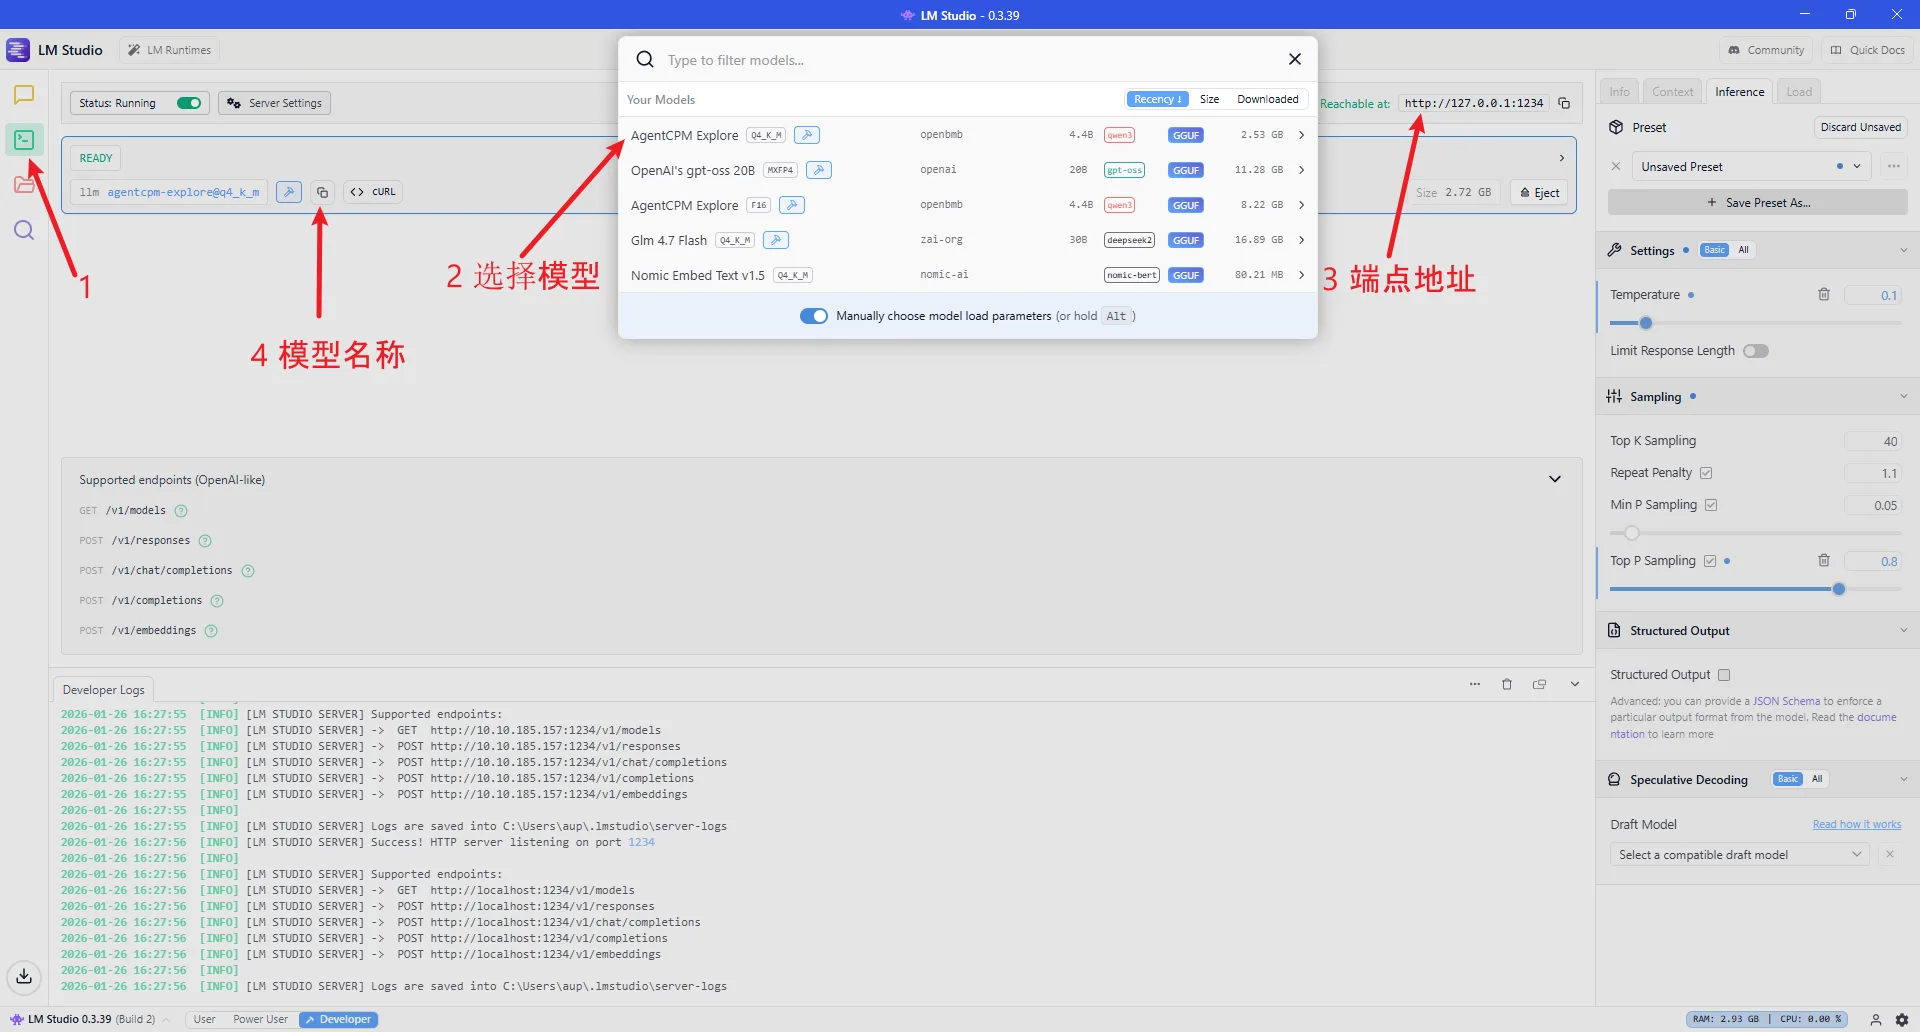Uncheck the Top P Sampling checkbox

click(x=1710, y=561)
